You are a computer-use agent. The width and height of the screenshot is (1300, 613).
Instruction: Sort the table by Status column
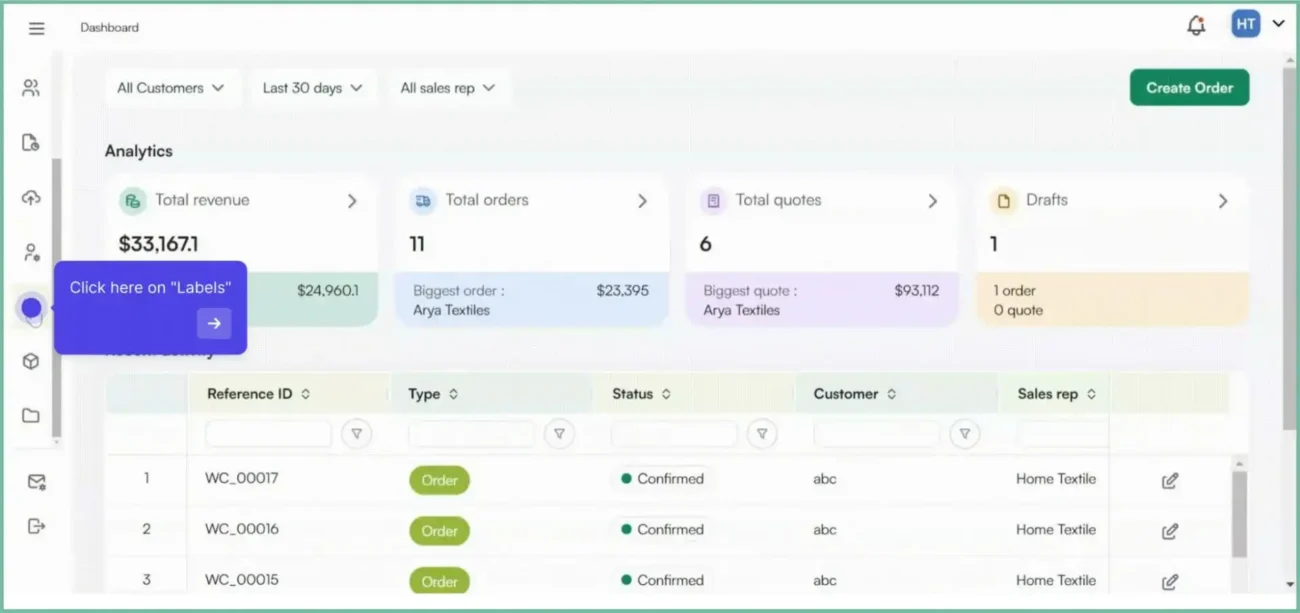pyautogui.click(x=666, y=394)
